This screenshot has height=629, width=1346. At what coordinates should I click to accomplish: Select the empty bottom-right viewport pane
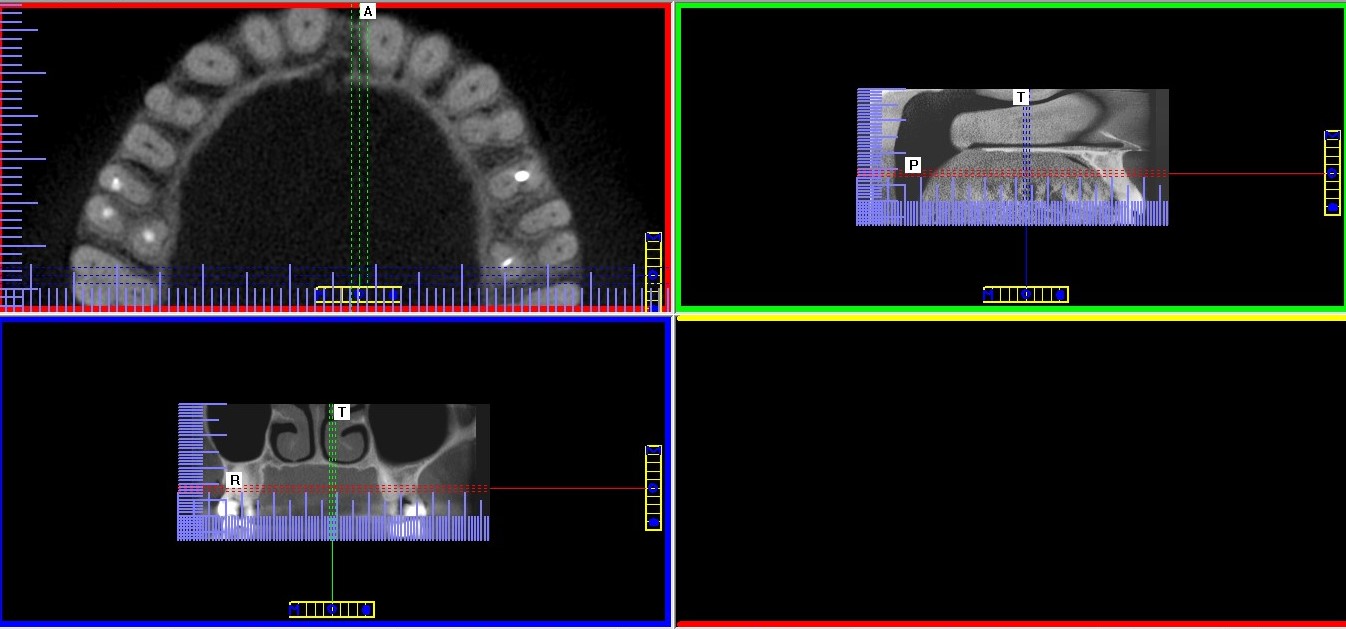point(1010,470)
